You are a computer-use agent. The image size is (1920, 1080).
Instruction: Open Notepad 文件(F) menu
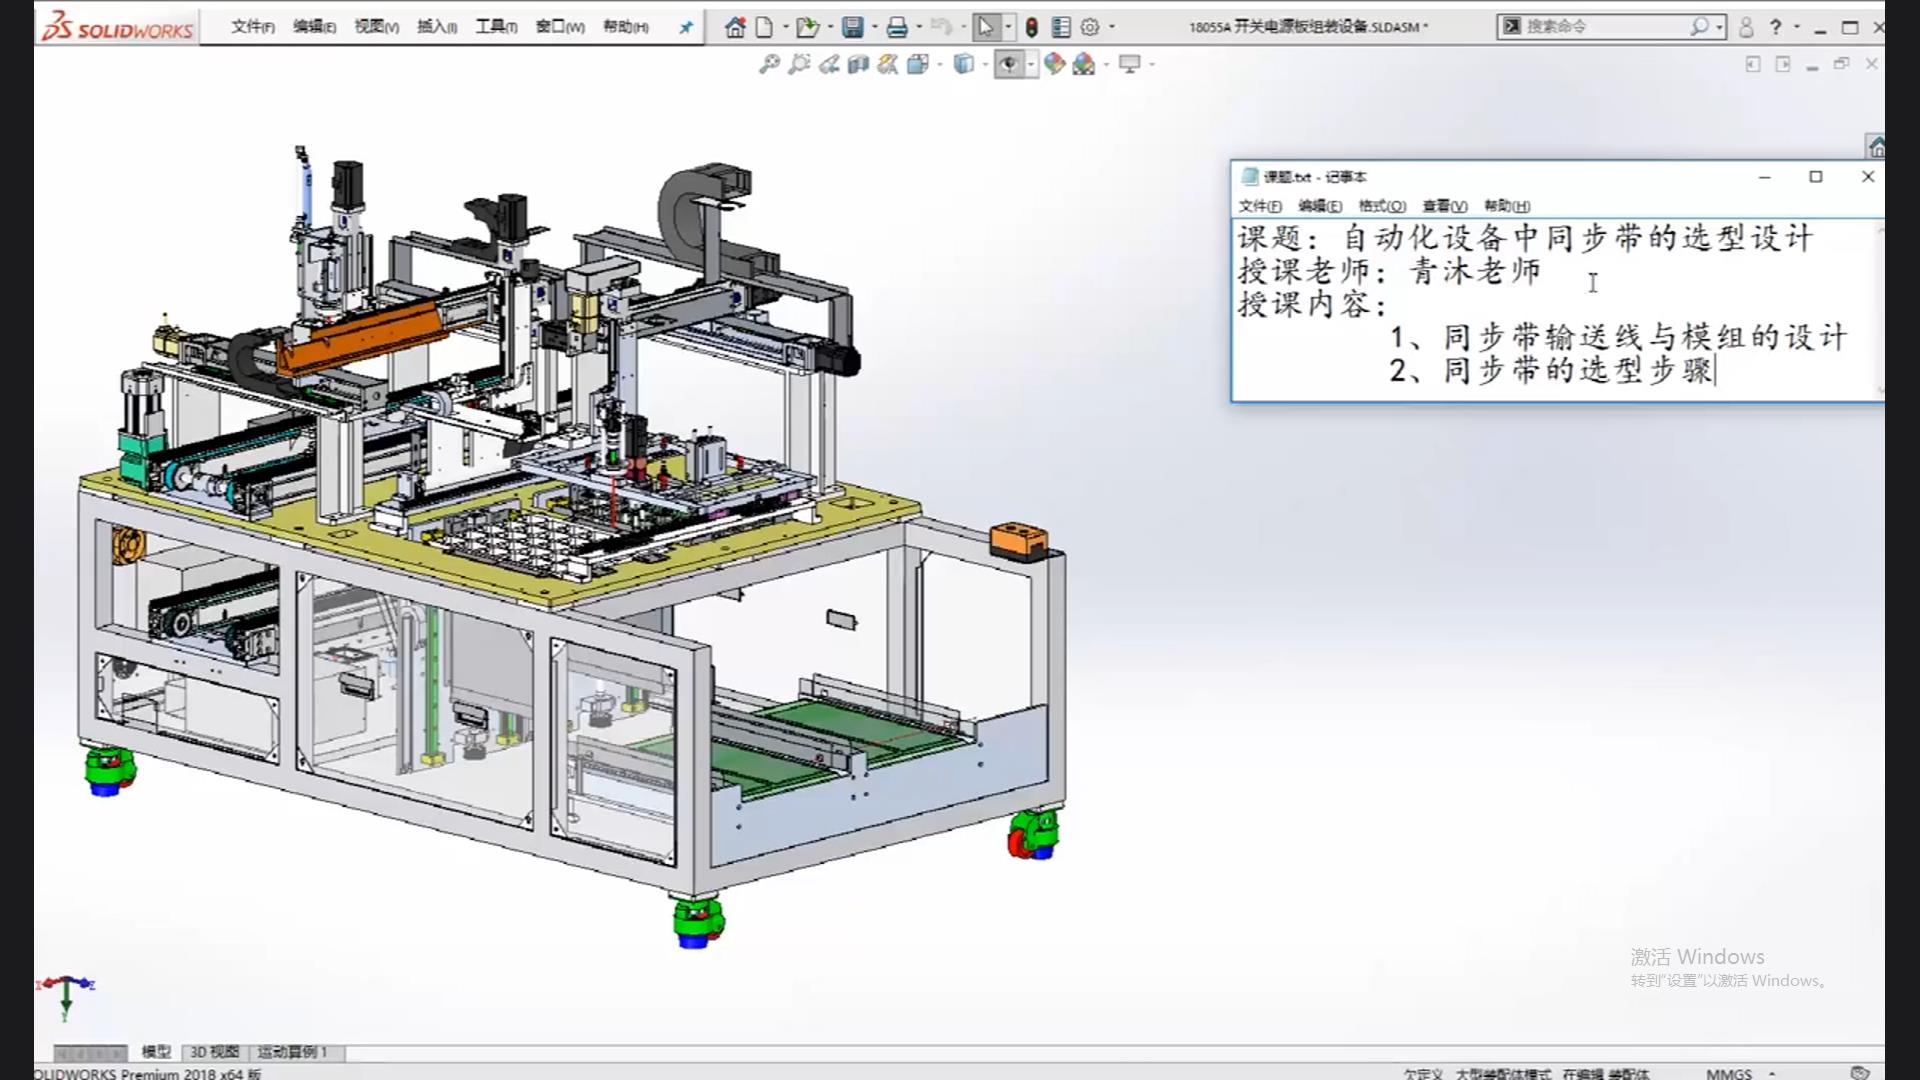tap(1260, 206)
